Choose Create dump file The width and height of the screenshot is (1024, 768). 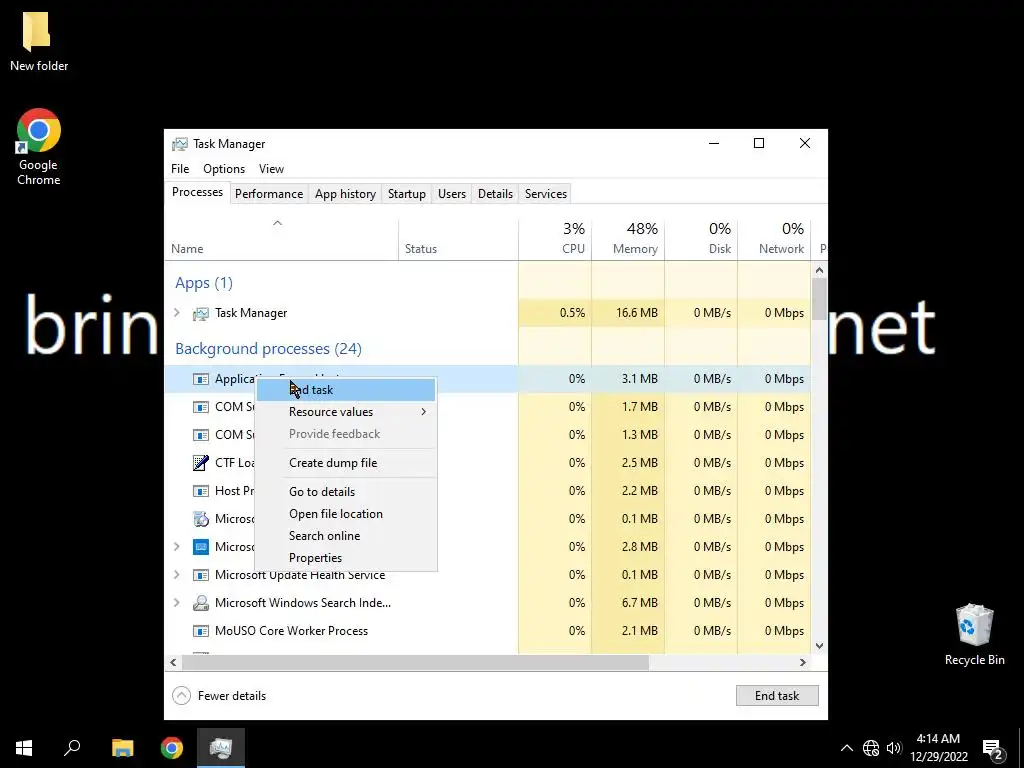[345, 462]
